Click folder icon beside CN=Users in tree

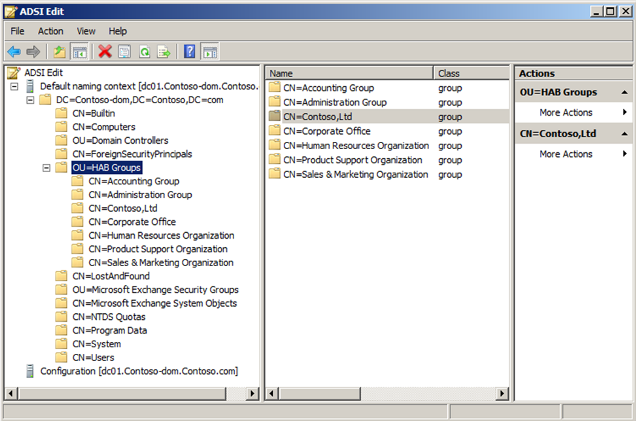click(61, 357)
